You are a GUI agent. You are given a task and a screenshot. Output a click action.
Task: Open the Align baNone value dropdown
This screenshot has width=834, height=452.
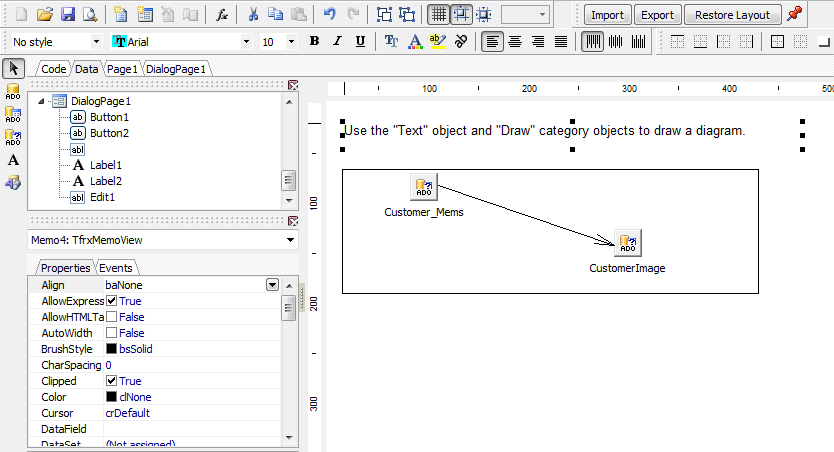272,285
